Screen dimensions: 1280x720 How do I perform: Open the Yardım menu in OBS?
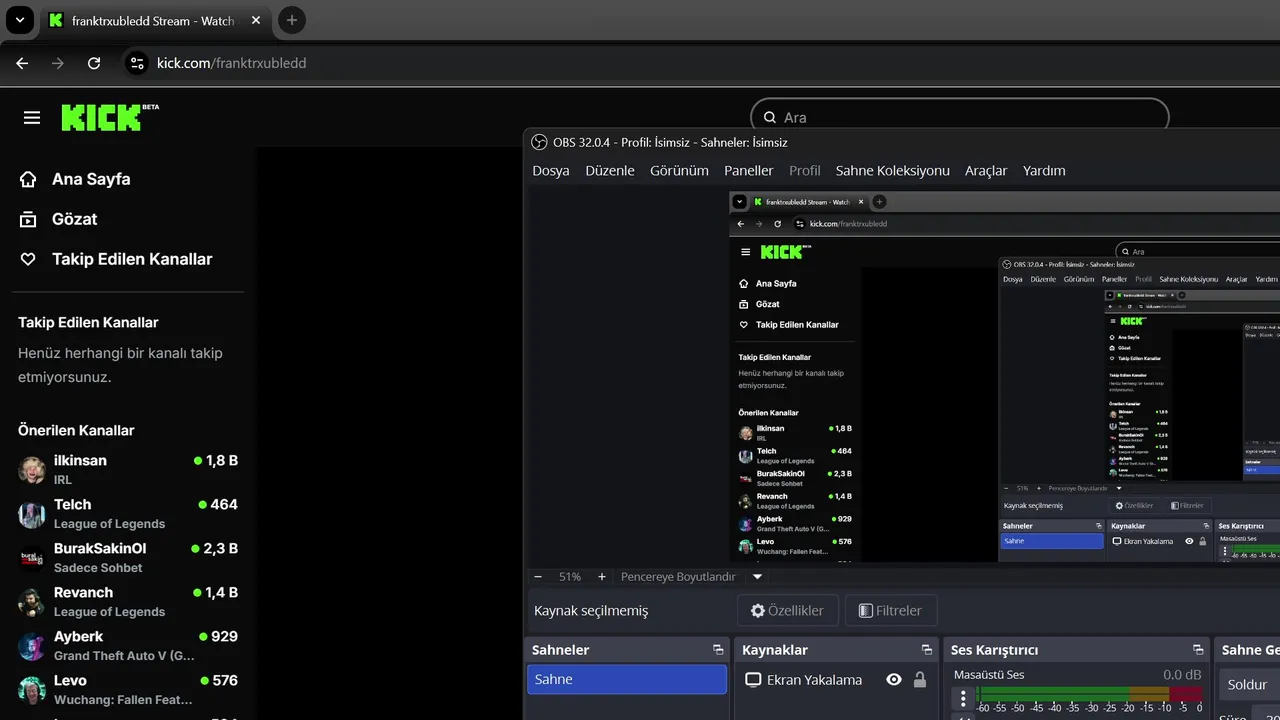1044,171
